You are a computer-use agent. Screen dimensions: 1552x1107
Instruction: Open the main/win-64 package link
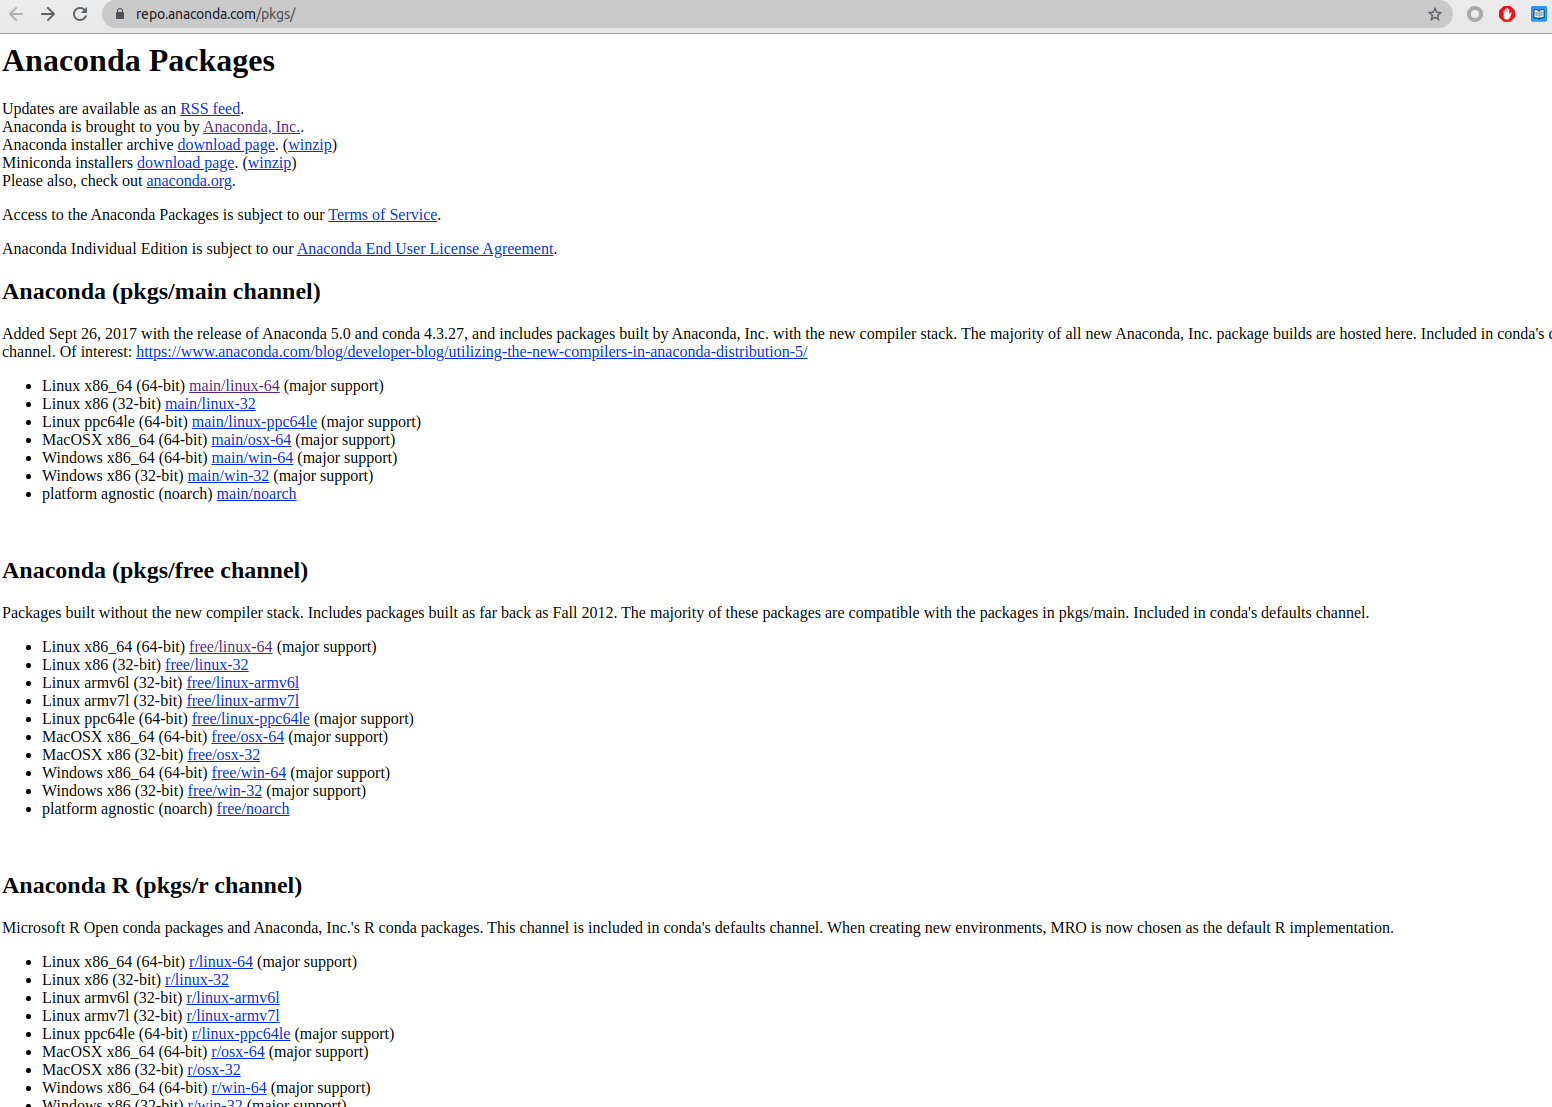(252, 458)
